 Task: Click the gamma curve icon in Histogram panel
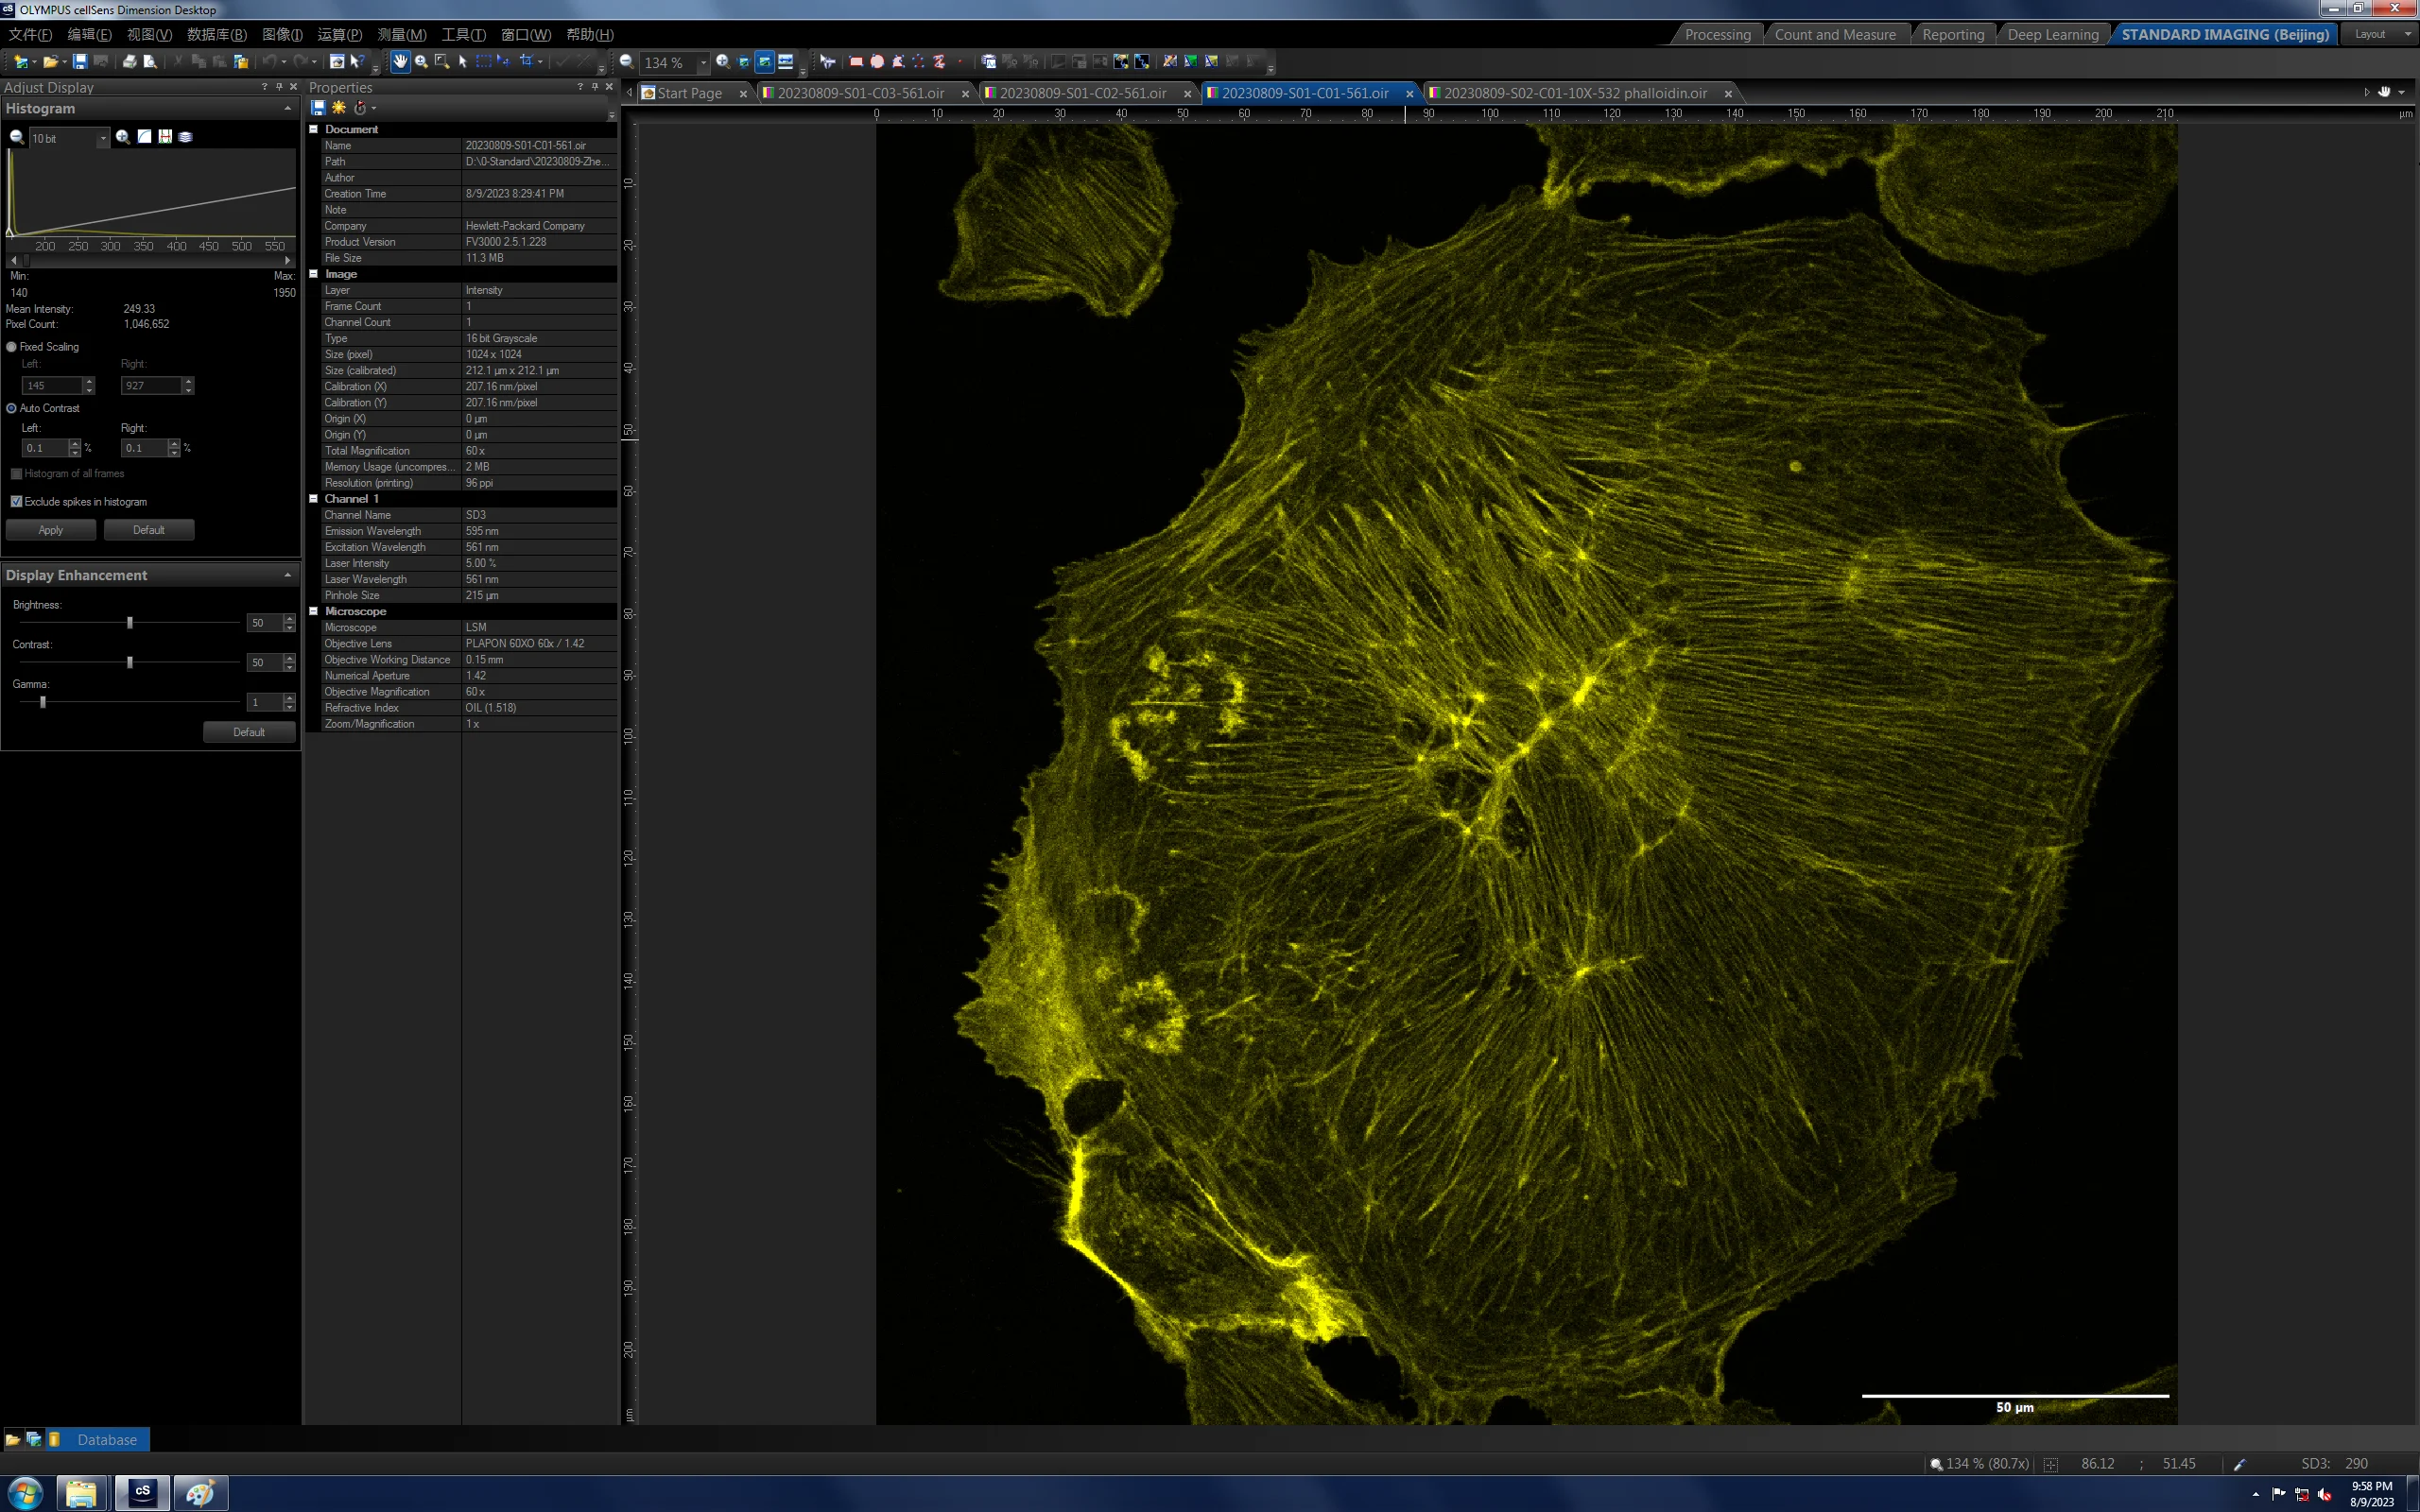tap(144, 137)
